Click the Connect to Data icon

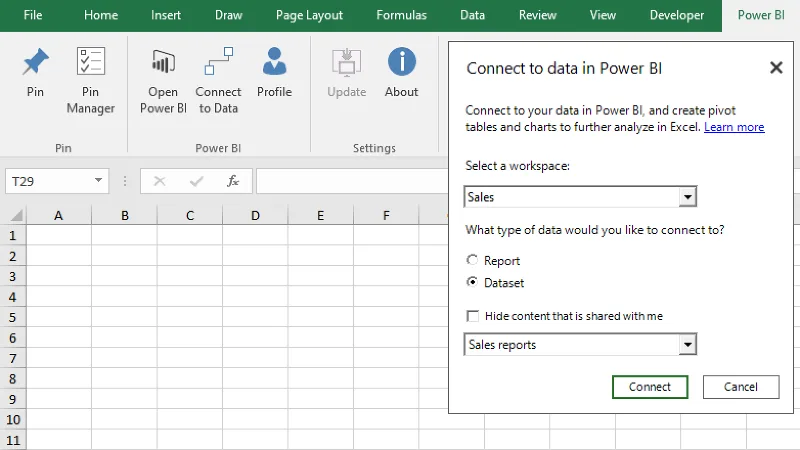[x=218, y=61]
